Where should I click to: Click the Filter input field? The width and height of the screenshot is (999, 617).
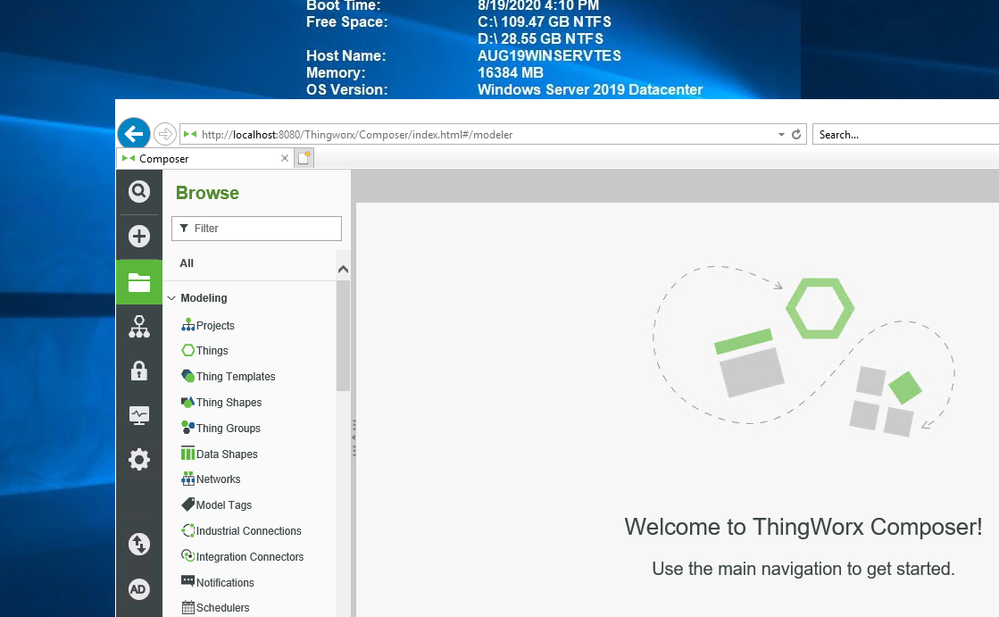[257, 228]
